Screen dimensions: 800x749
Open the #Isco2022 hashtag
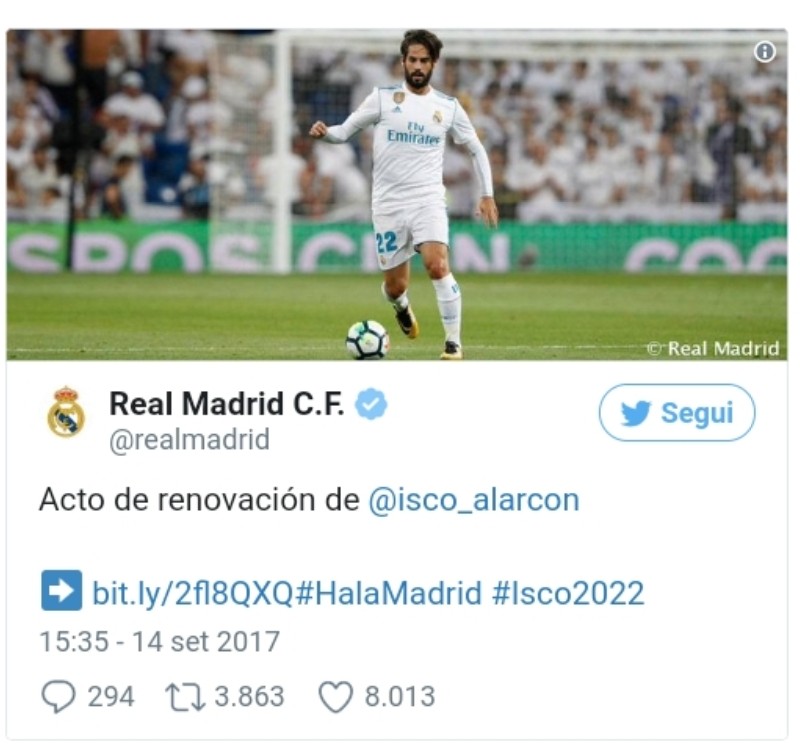[568, 593]
